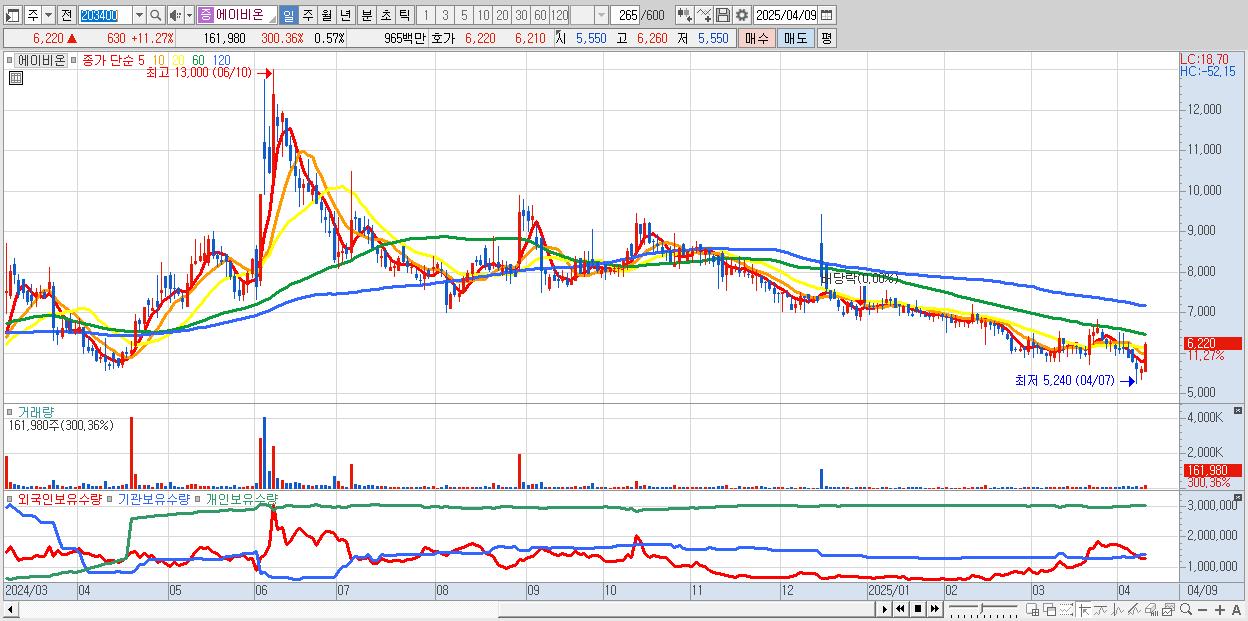Zoom in with the plus icon
The height and width of the screenshot is (621, 1248).
[x=1220, y=609]
